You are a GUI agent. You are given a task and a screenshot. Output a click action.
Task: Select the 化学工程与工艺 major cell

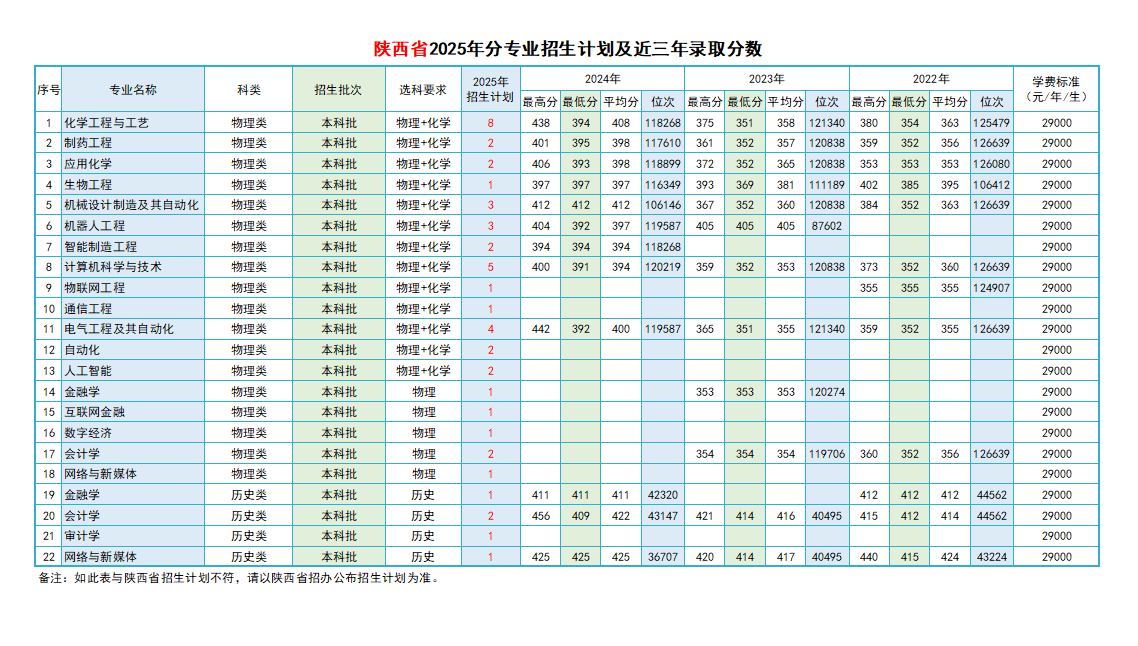pos(106,122)
